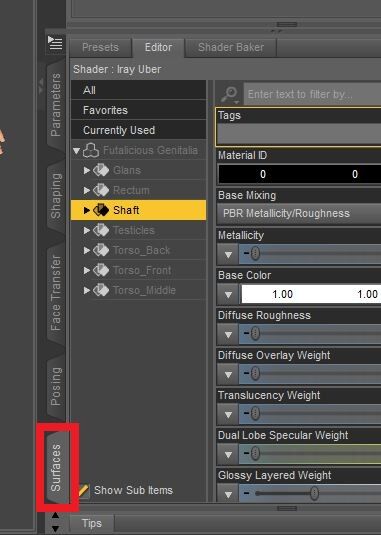The image size is (381, 535).
Task: Click the Diffuse Overlay Weight slider handle
Action: [255, 373]
